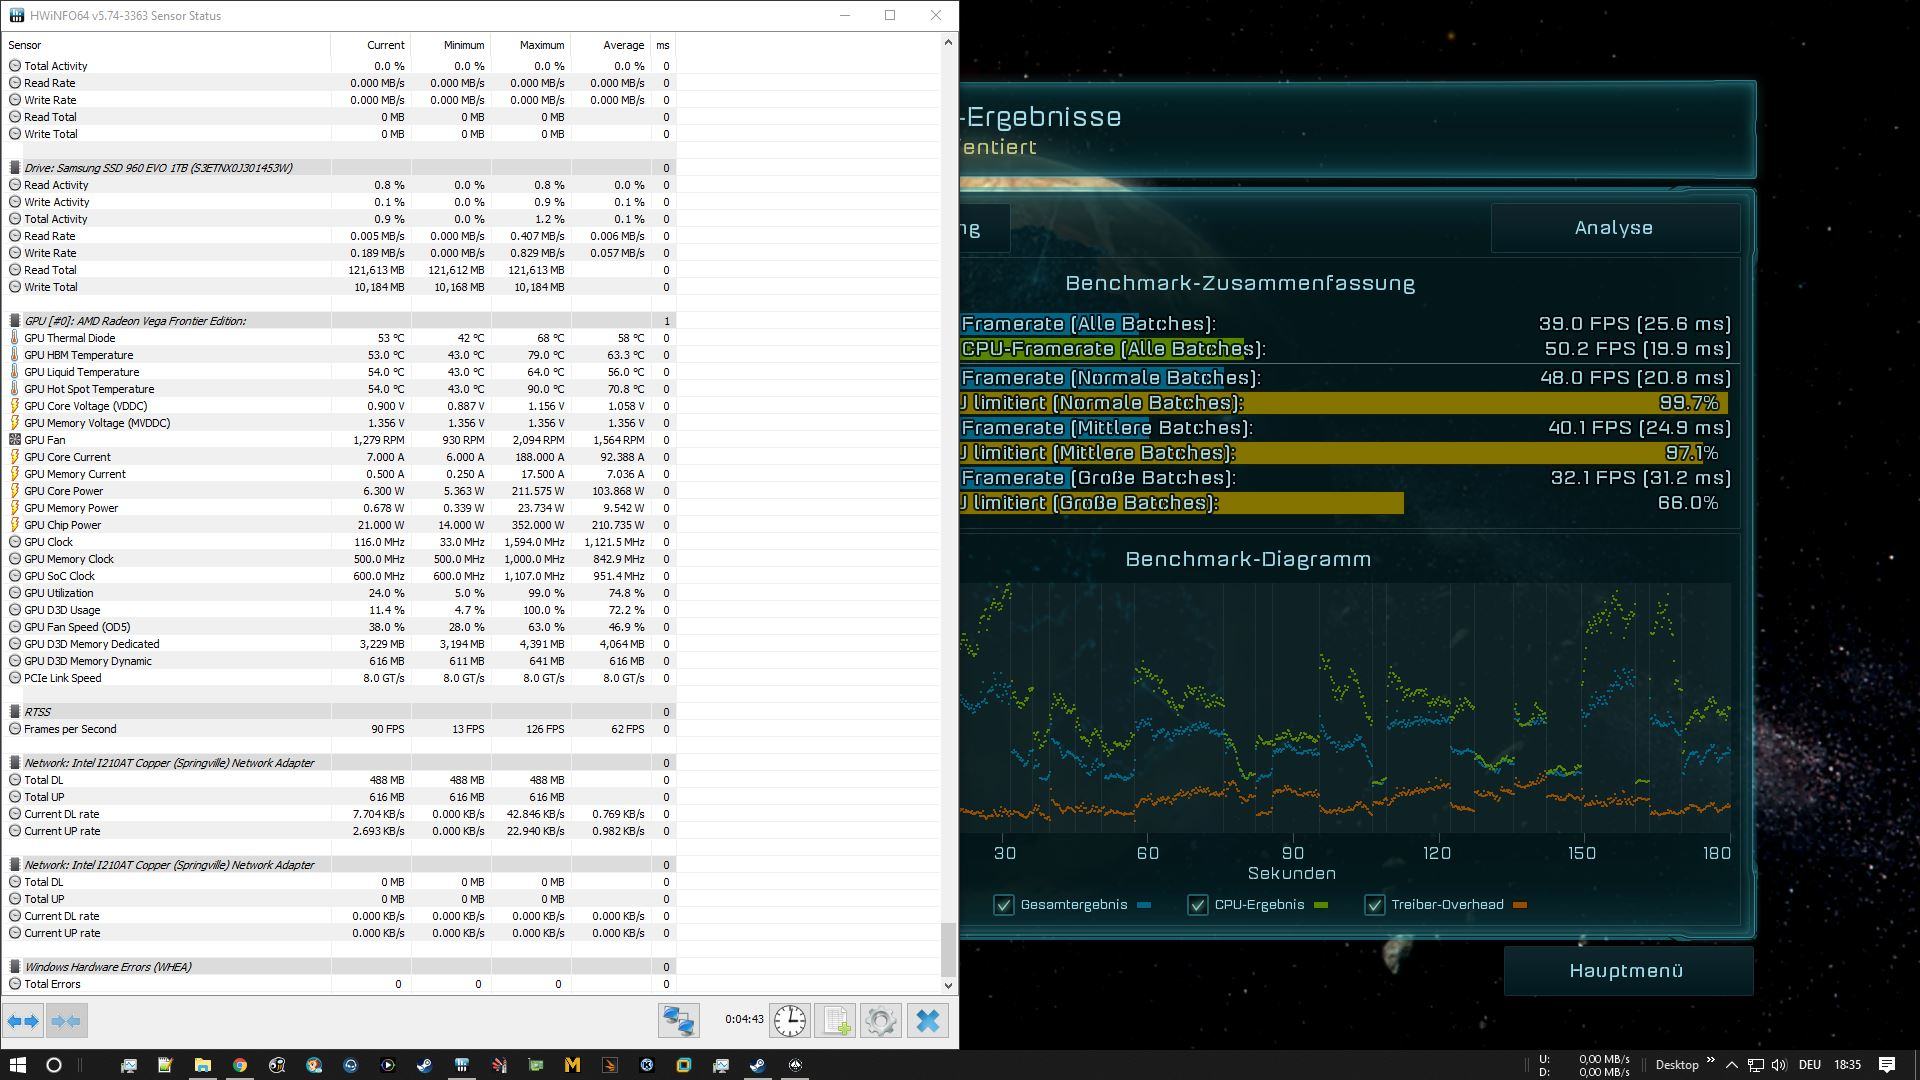Select the RTSS sensor group header

coord(340,712)
